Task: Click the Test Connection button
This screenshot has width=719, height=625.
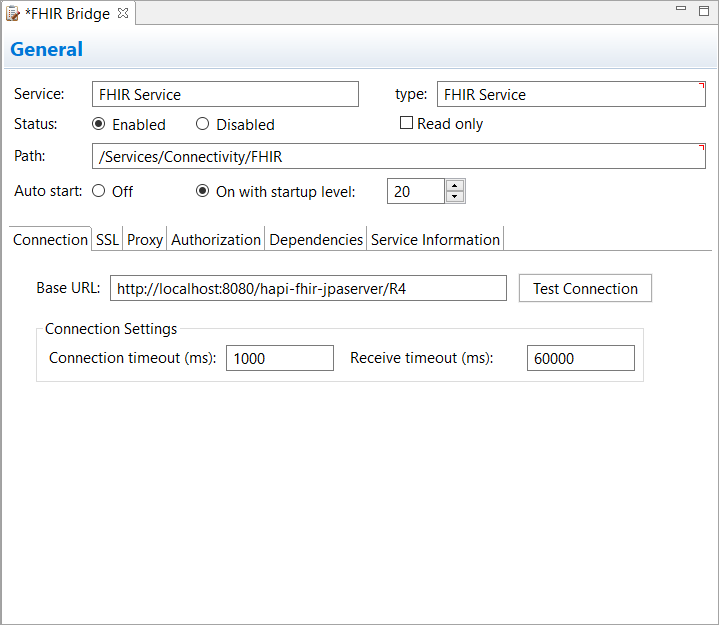Action: [585, 288]
